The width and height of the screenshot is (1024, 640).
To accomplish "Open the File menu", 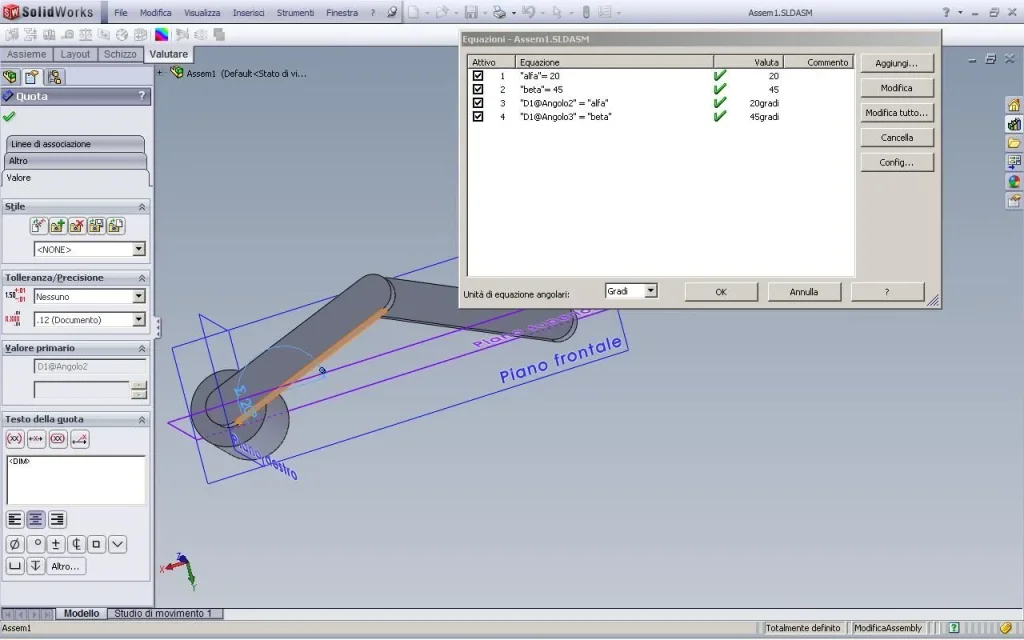I will pyautogui.click(x=121, y=12).
